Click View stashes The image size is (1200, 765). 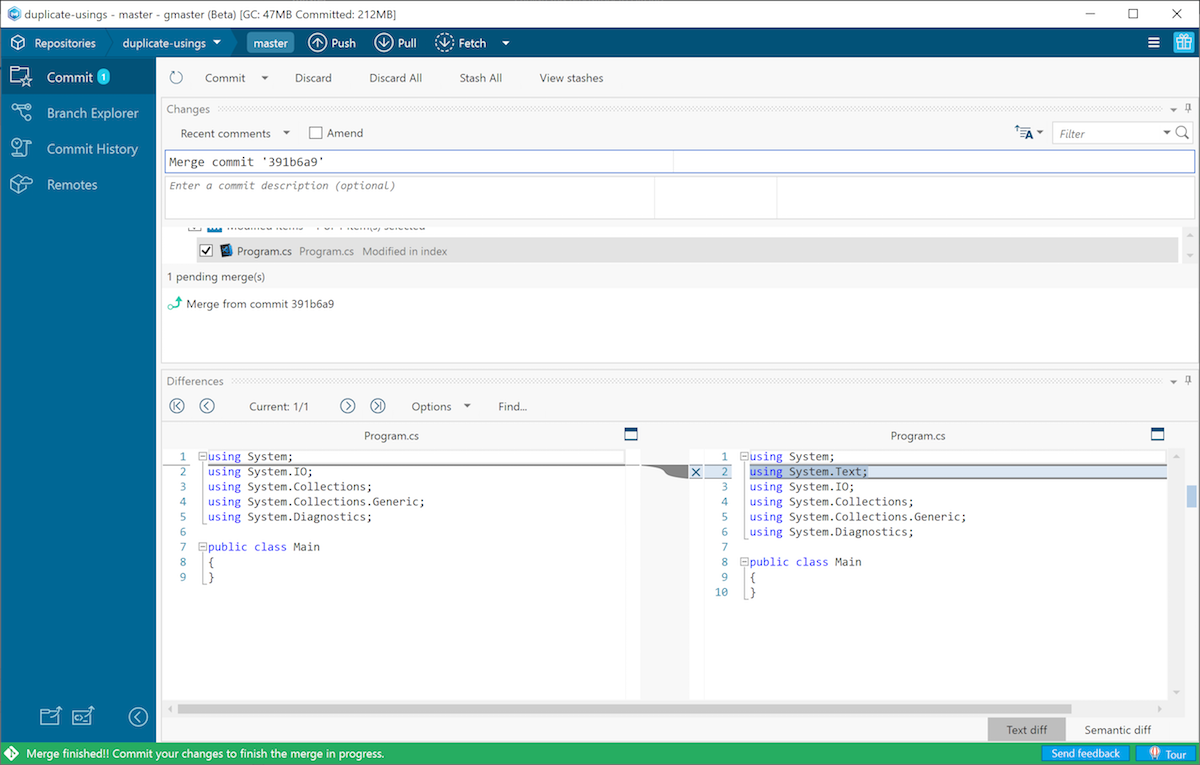[571, 78]
